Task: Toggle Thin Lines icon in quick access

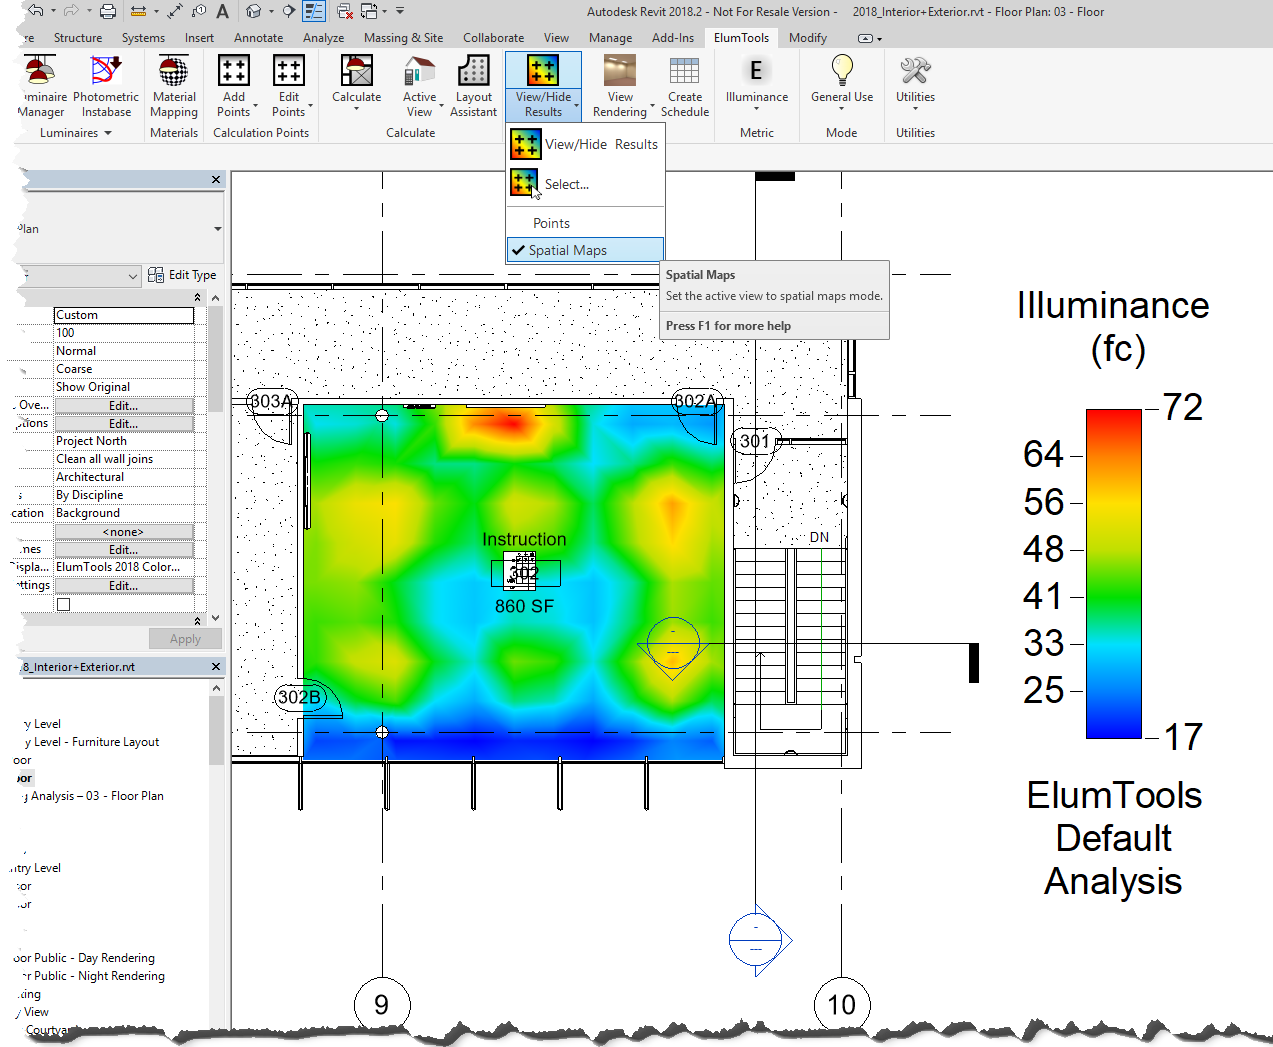Action: click(x=314, y=11)
